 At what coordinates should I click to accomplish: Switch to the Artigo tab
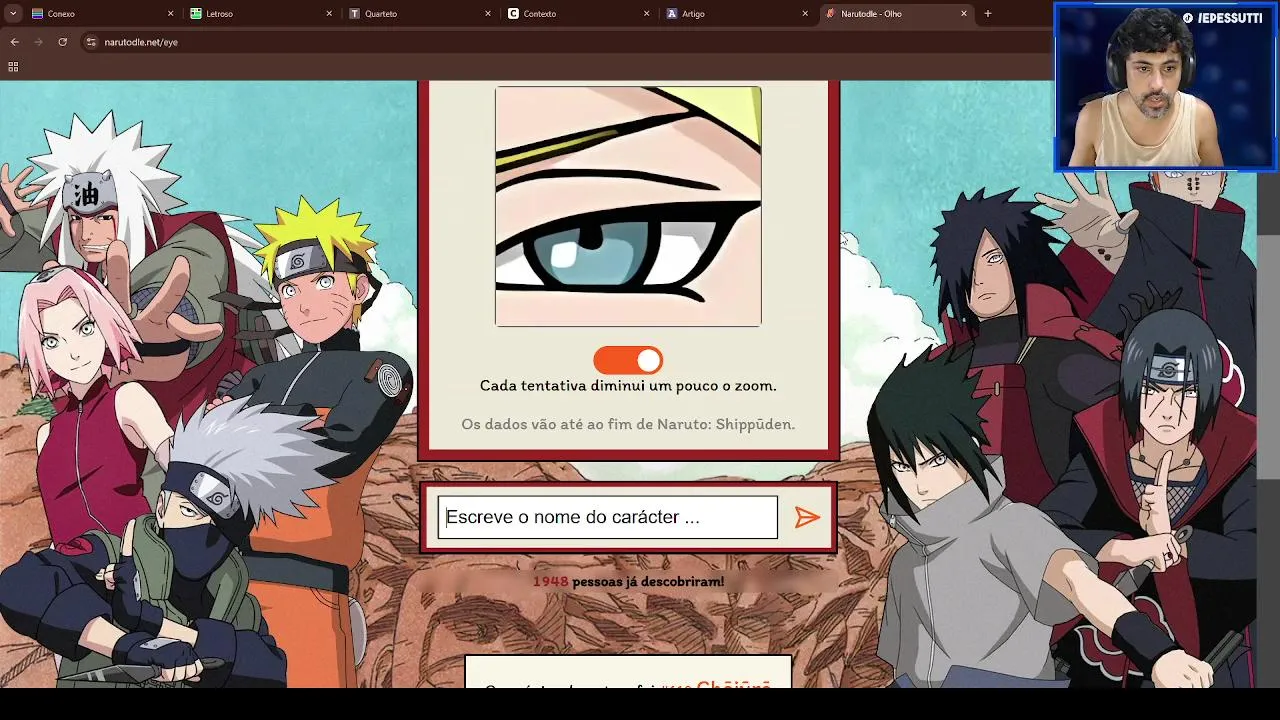[x=736, y=14]
